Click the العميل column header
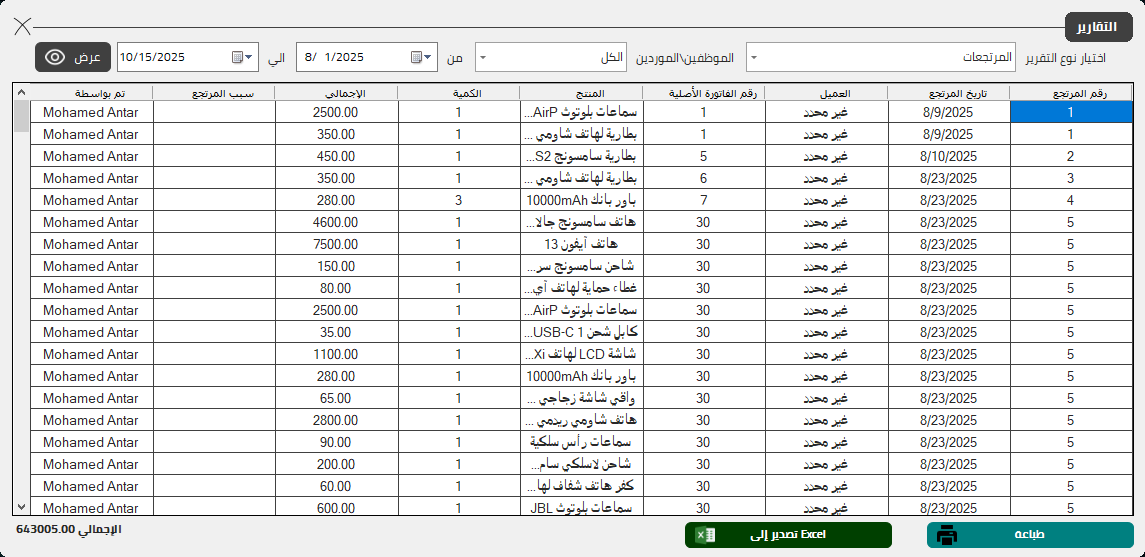The width and height of the screenshot is (1145, 557). (827, 93)
